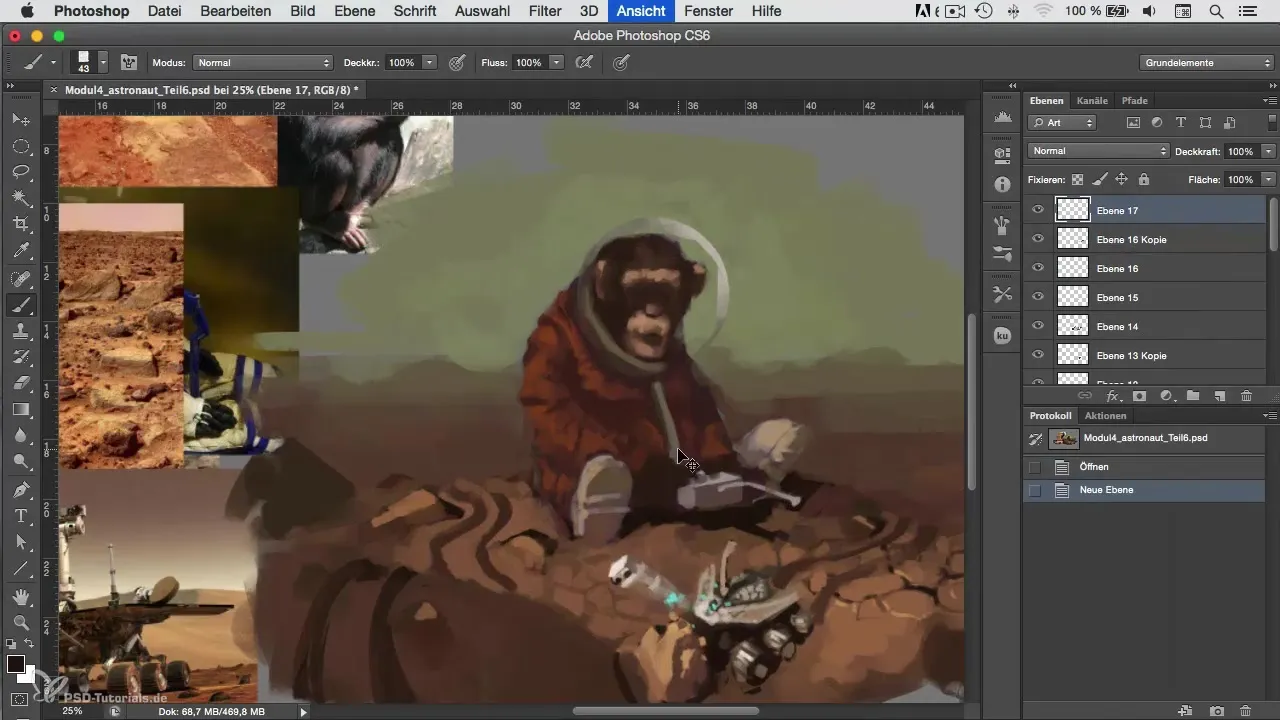
Task: Switch to Pfade tab
Action: [x=1134, y=100]
